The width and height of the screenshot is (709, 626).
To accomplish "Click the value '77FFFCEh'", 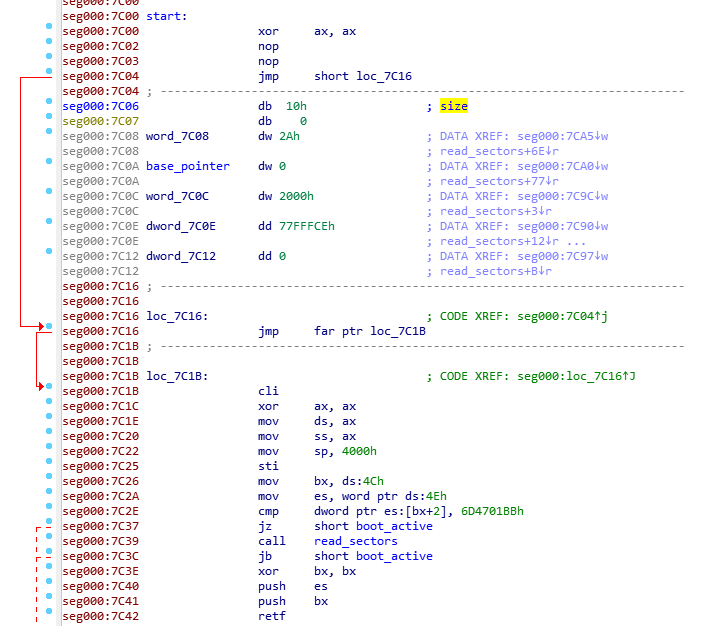I will click(307, 226).
